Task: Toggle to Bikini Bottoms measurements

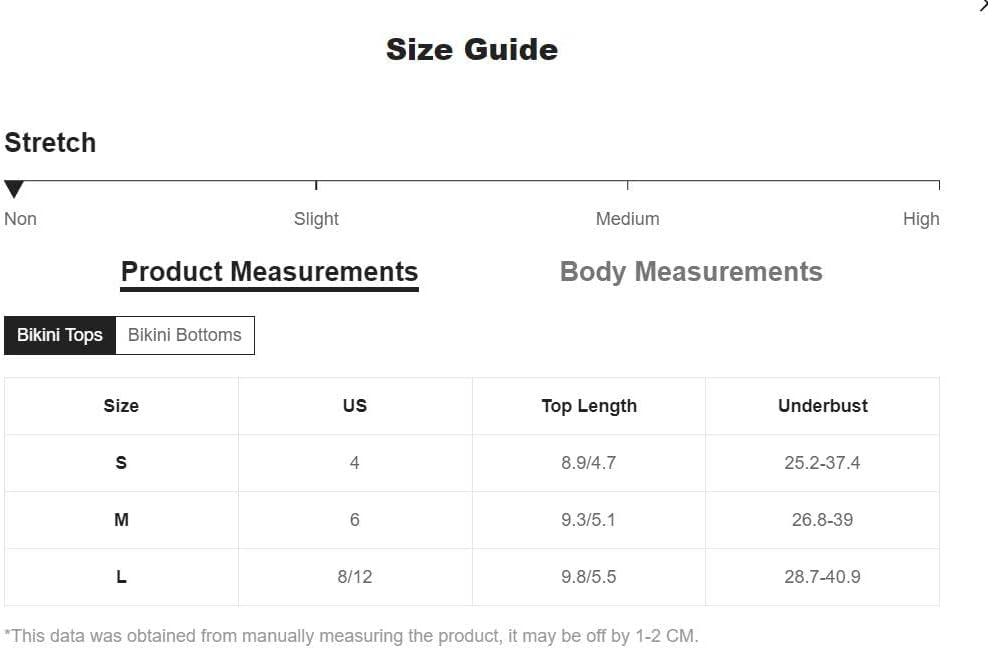Action: click(185, 335)
